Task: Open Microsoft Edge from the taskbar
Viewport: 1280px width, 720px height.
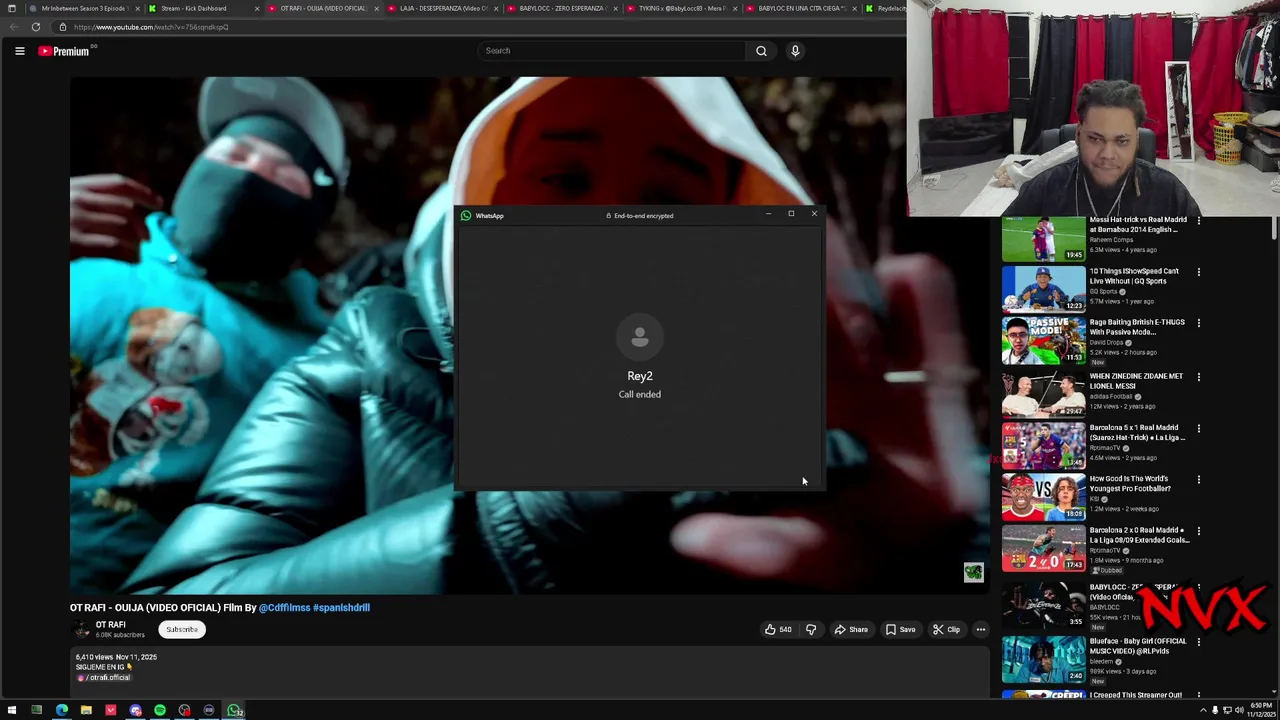Action: 62,711
